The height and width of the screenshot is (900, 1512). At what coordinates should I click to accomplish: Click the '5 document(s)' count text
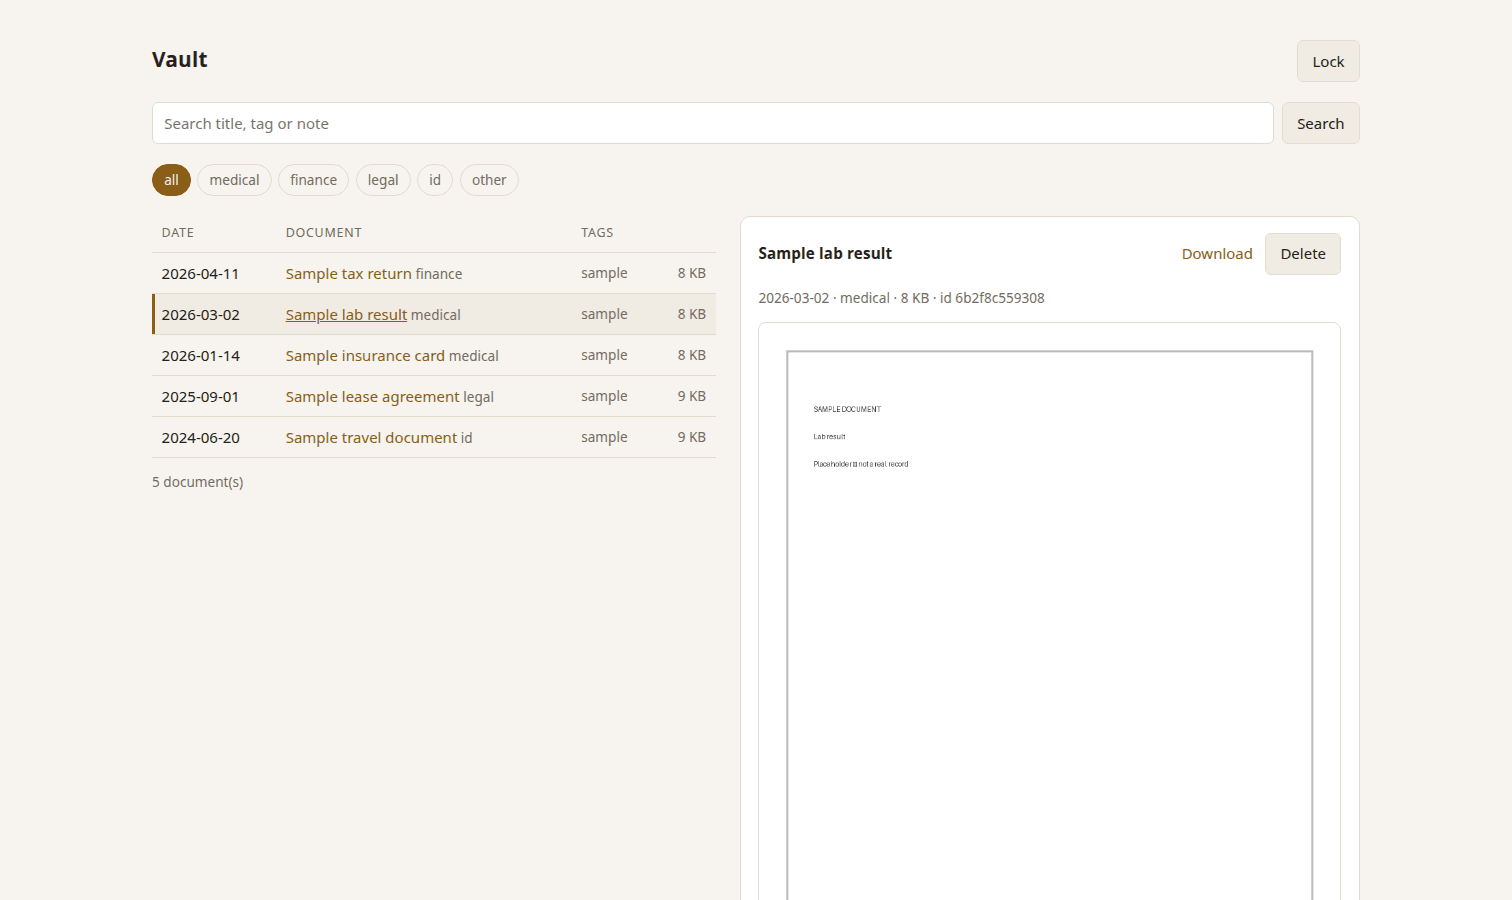tap(198, 482)
